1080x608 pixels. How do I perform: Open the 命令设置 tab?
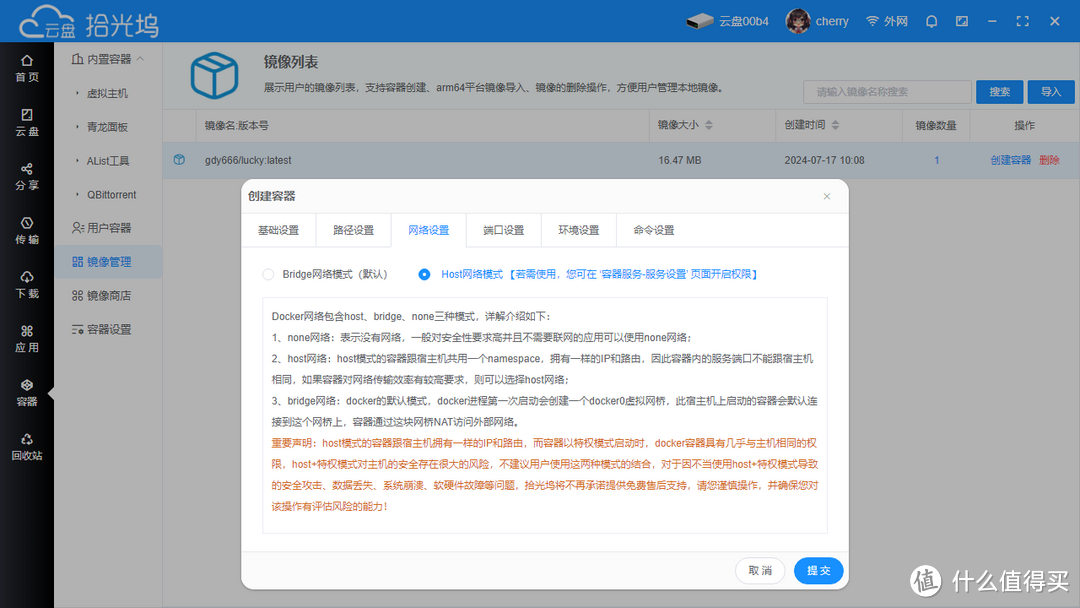[653, 229]
